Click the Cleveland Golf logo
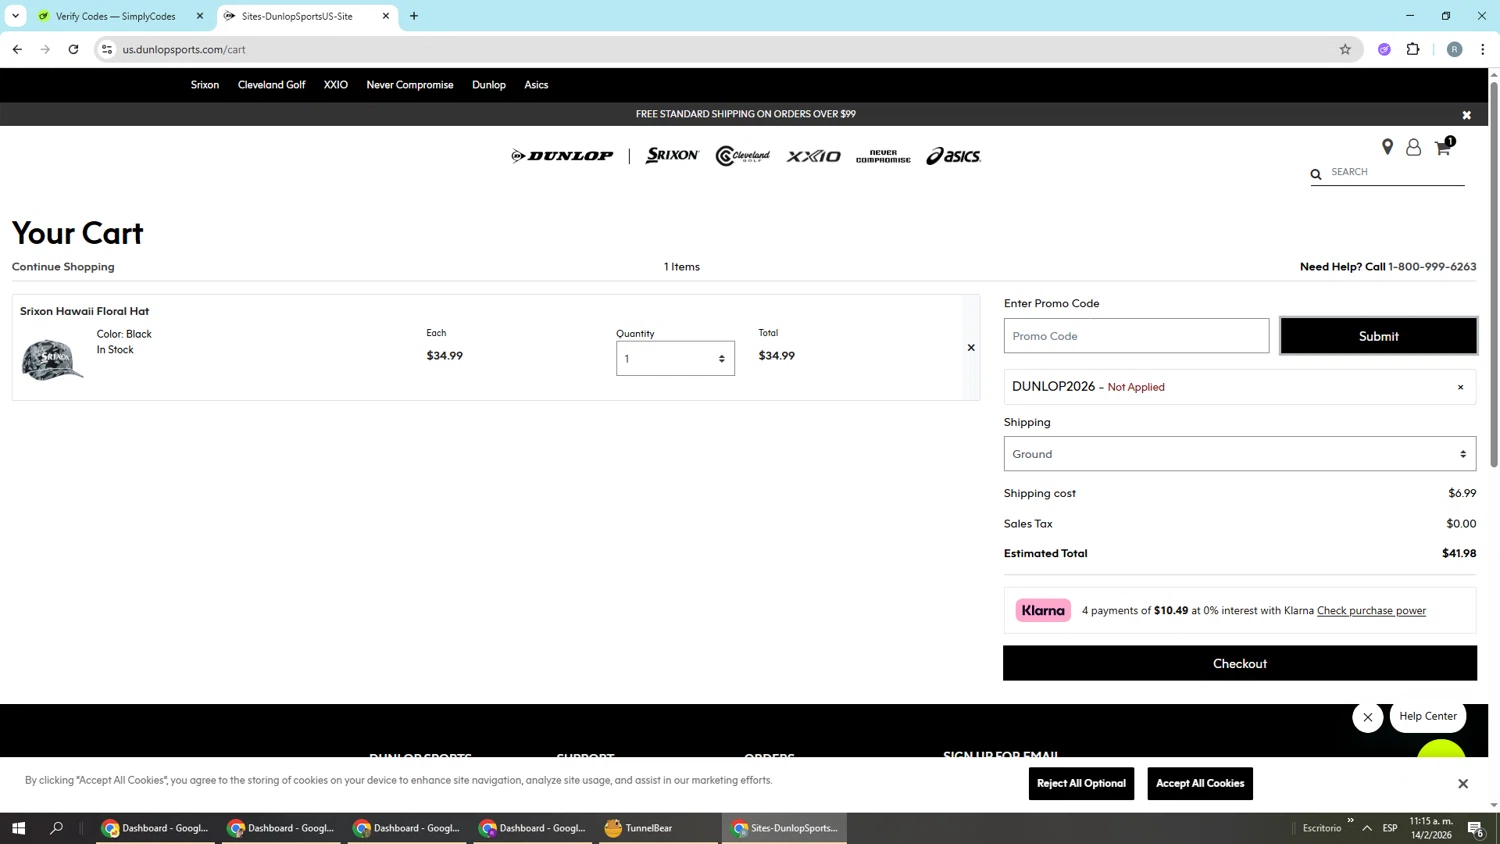1500x844 pixels. [743, 156]
